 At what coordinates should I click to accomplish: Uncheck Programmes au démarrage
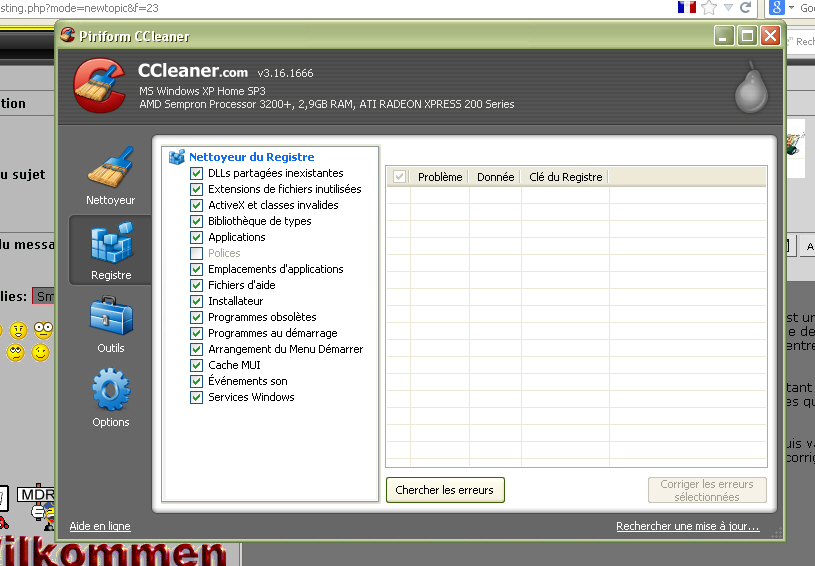(x=196, y=333)
